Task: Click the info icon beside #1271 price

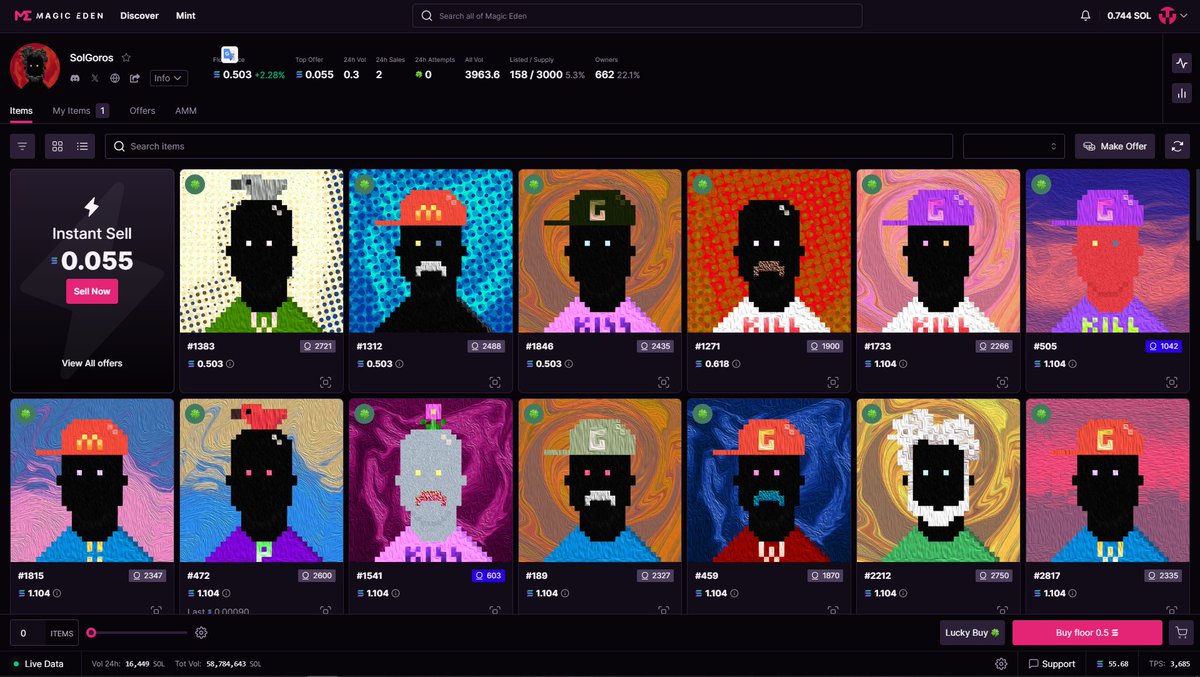Action: [738, 364]
